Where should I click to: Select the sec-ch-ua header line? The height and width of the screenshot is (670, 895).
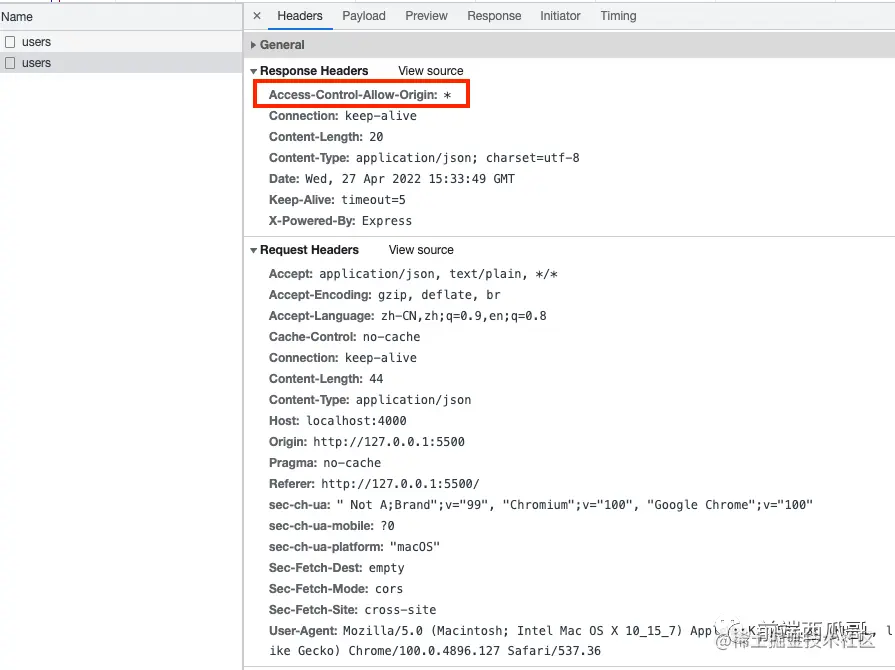click(541, 505)
